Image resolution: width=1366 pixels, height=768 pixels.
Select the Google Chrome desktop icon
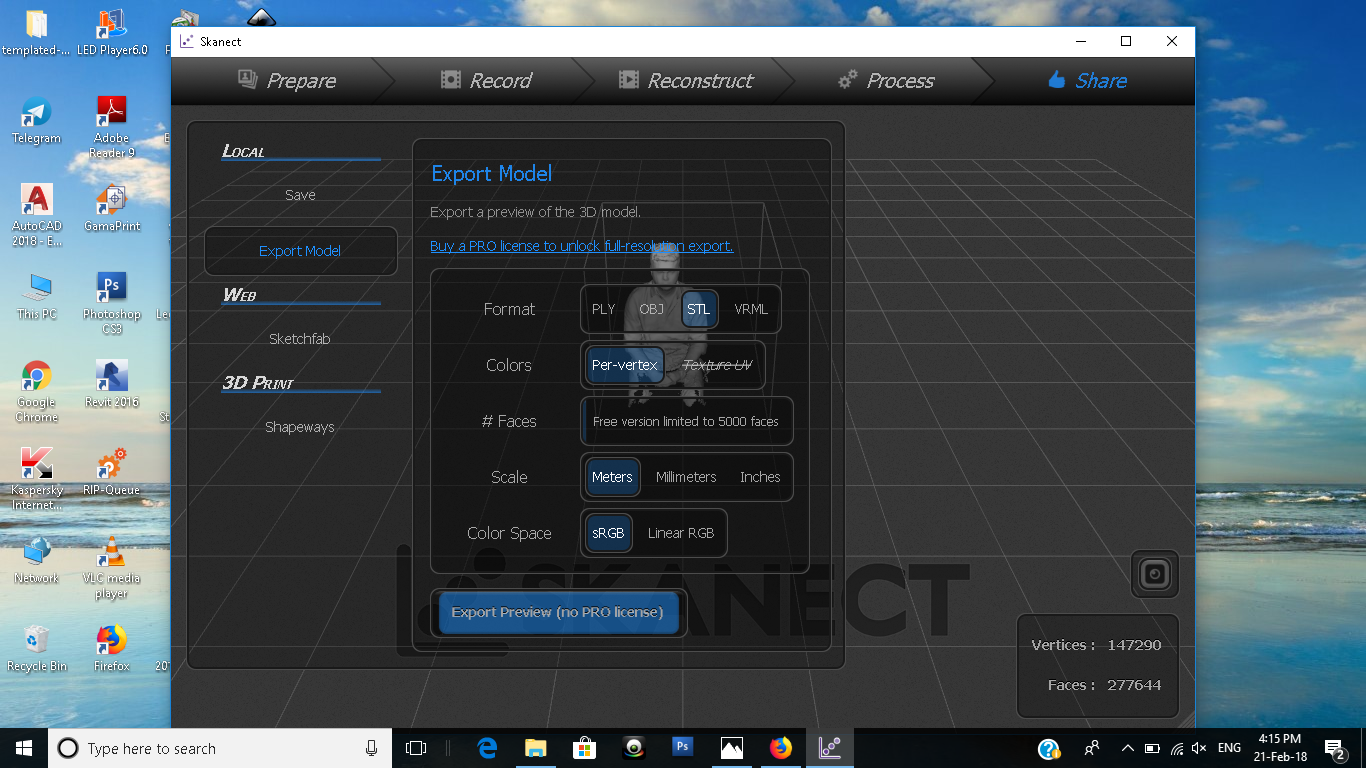(x=36, y=391)
